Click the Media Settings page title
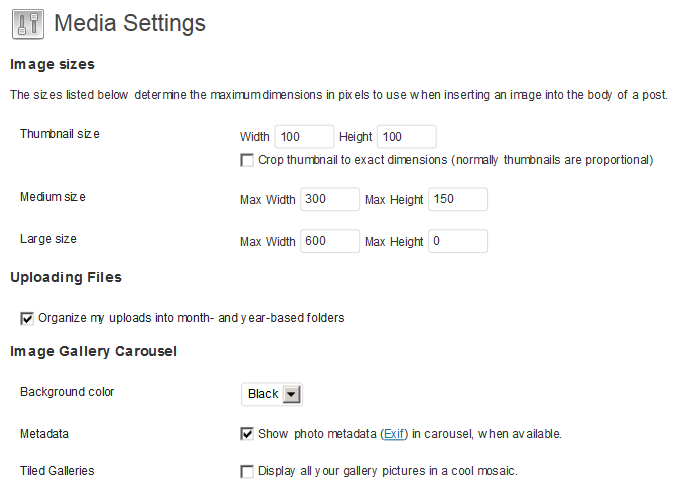Image resolution: width=683 pixels, height=489 pixels. tap(130, 23)
